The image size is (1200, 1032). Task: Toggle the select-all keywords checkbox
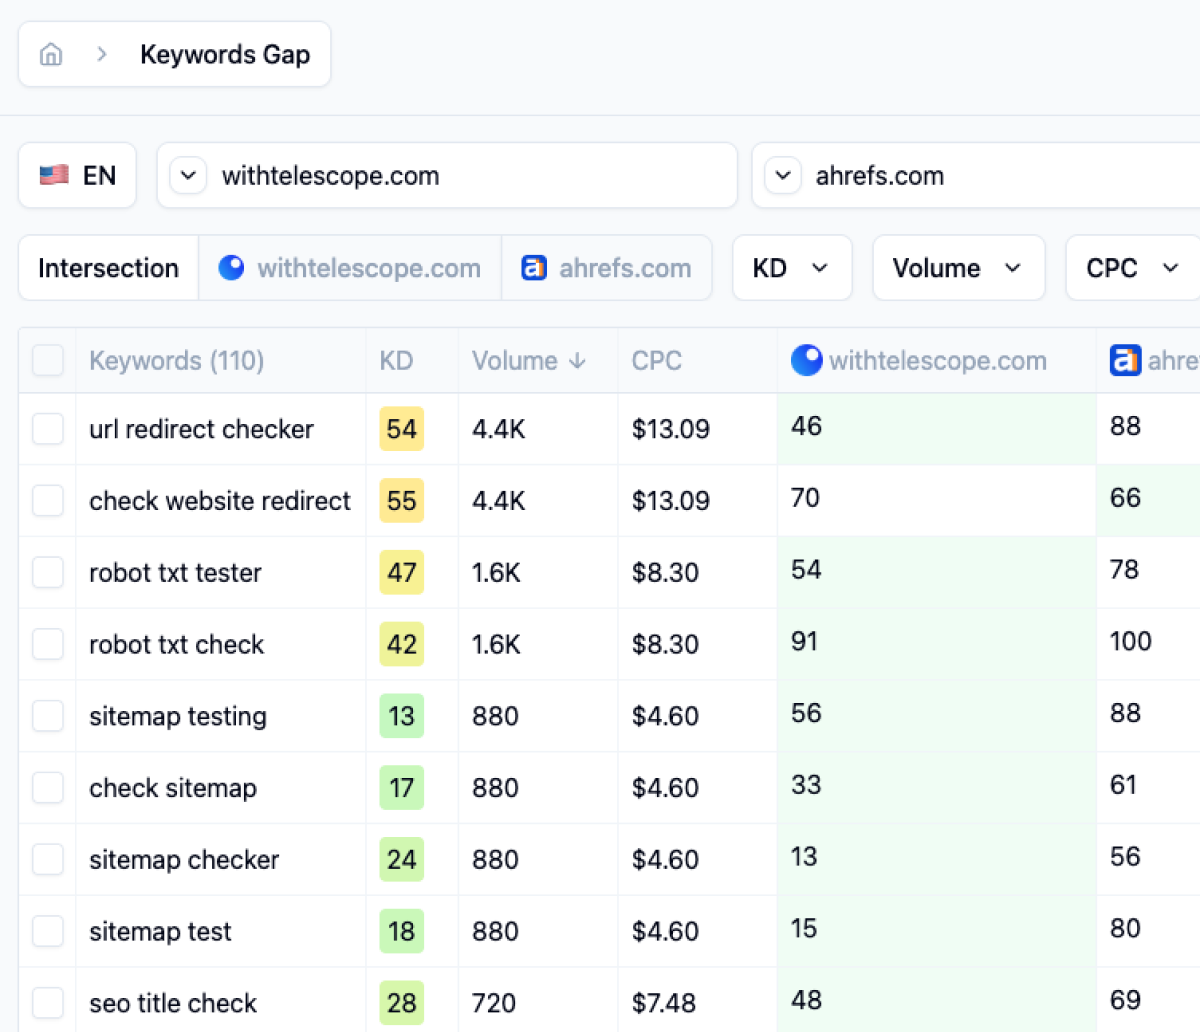click(48, 360)
